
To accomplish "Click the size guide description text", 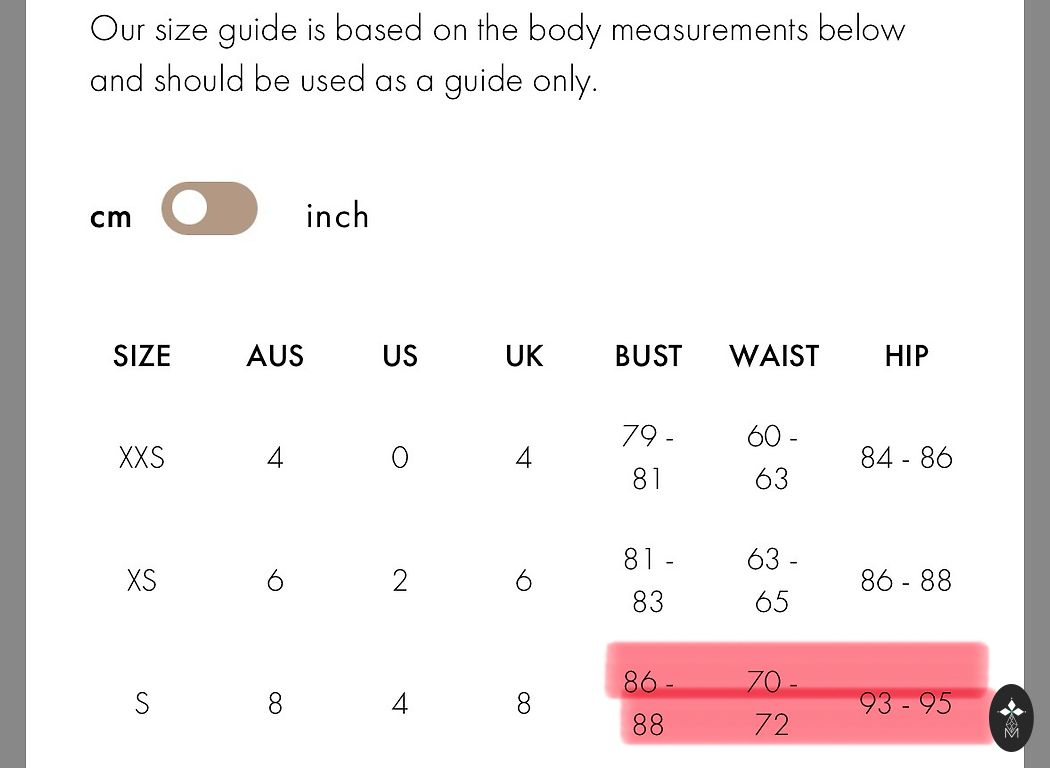I will click(497, 54).
